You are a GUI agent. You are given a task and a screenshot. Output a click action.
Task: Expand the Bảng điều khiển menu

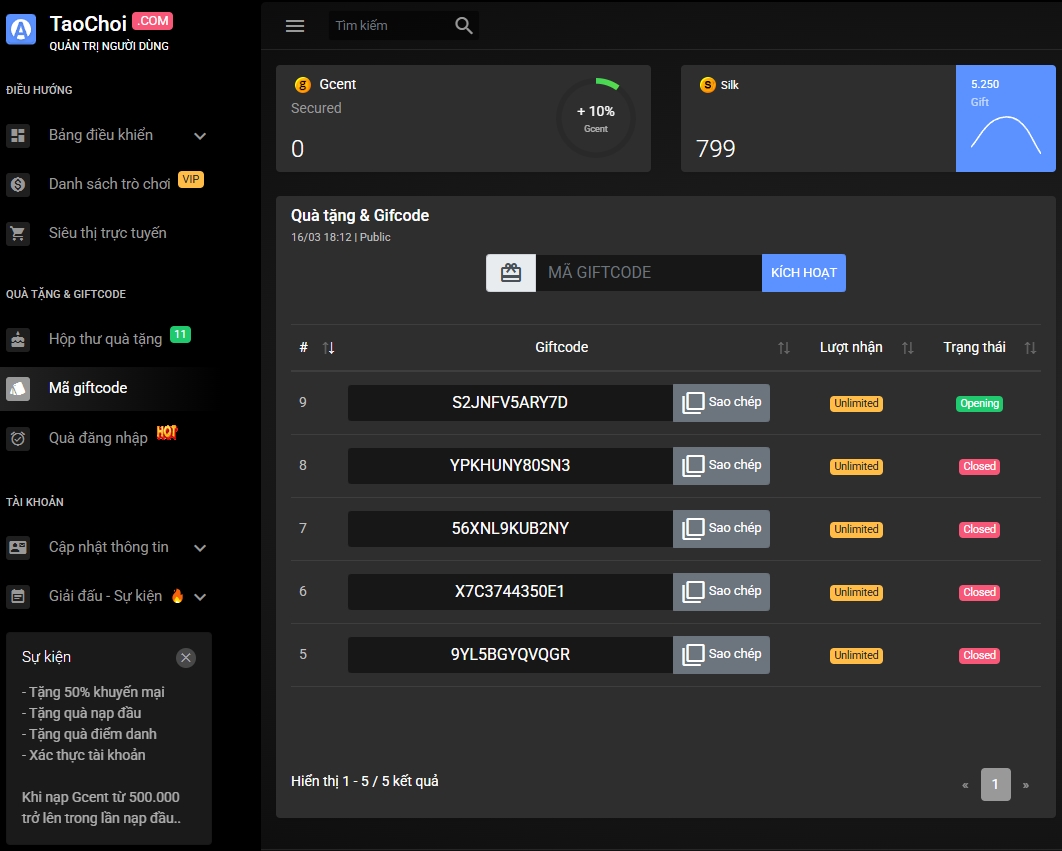[x=200, y=136]
